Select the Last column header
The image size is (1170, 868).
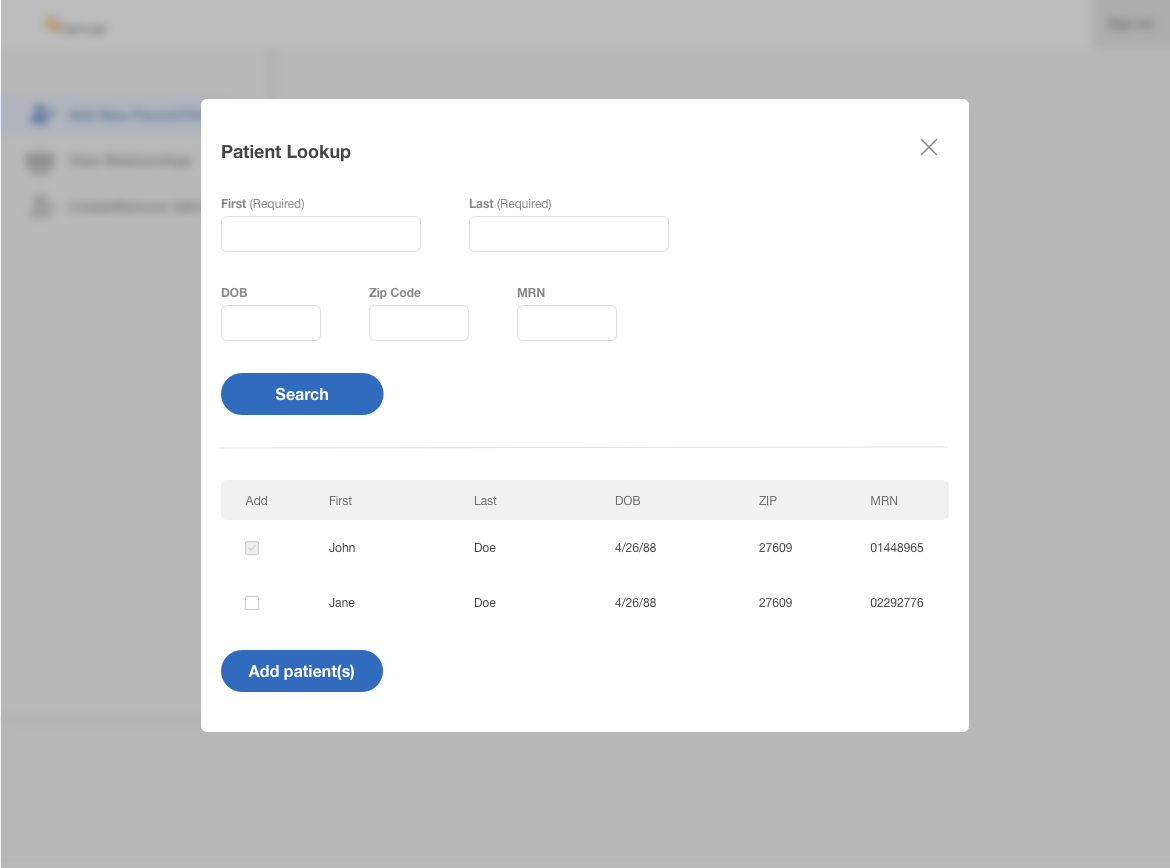coord(485,500)
